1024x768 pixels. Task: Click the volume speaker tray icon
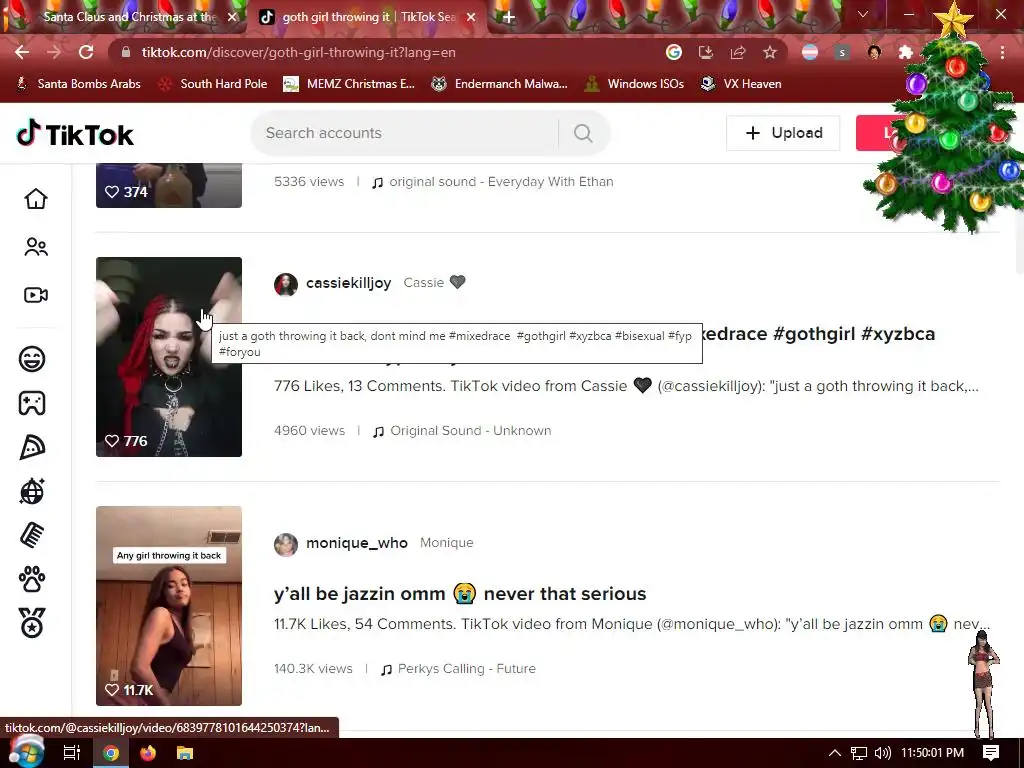pyautogui.click(x=882, y=753)
